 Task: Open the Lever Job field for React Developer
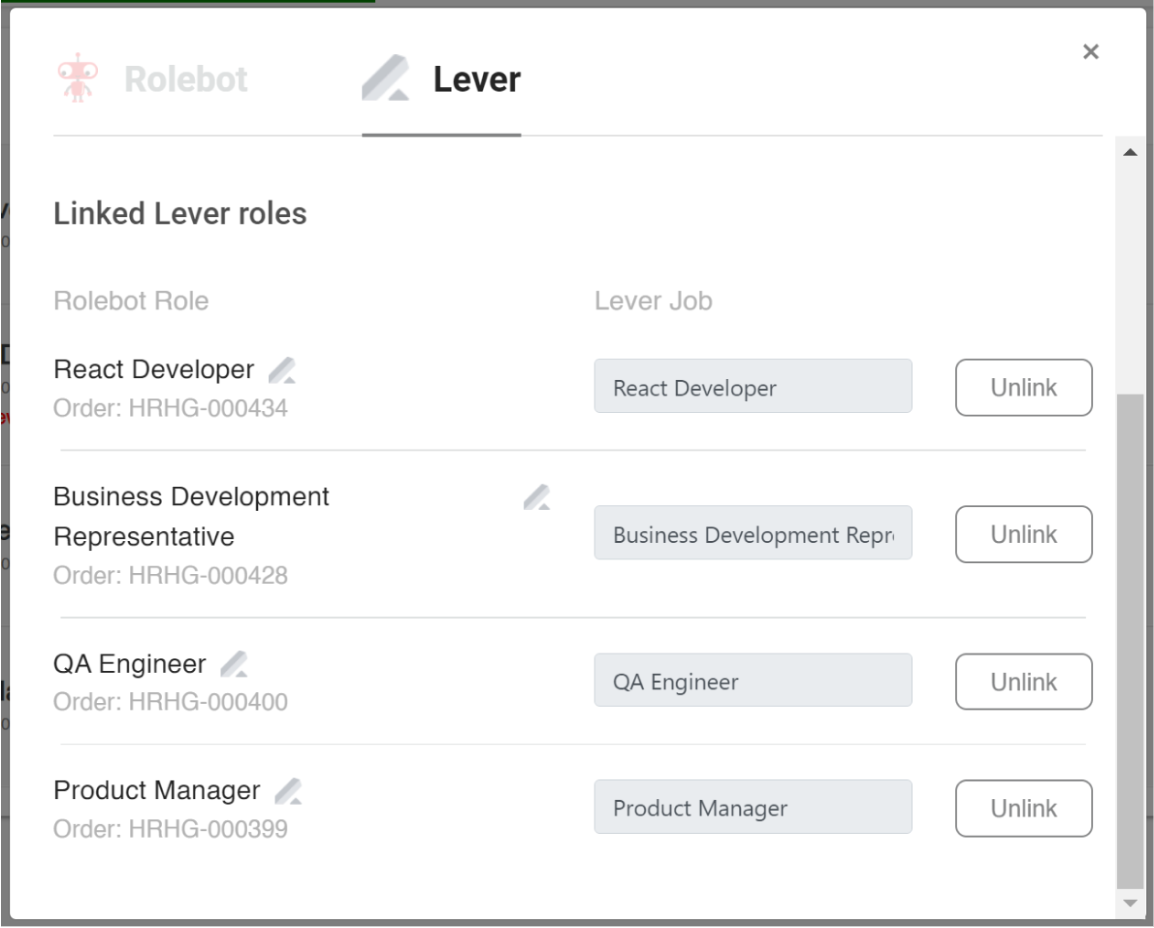coord(752,386)
